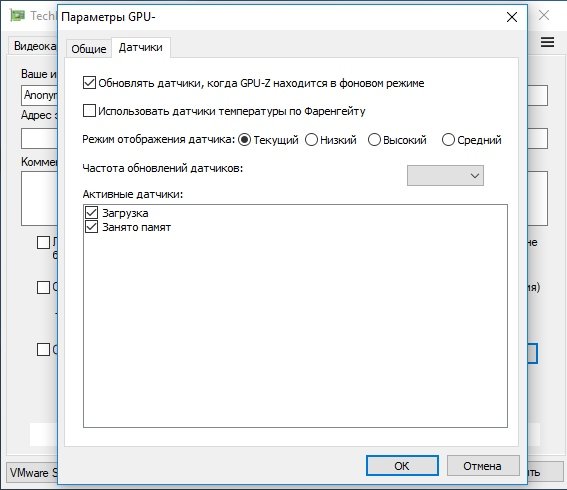The height and width of the screenshot is (490, 567).
Task: Choose the Высокий sensor display mode
Action: pyautogui.click(x=374, y=140)
